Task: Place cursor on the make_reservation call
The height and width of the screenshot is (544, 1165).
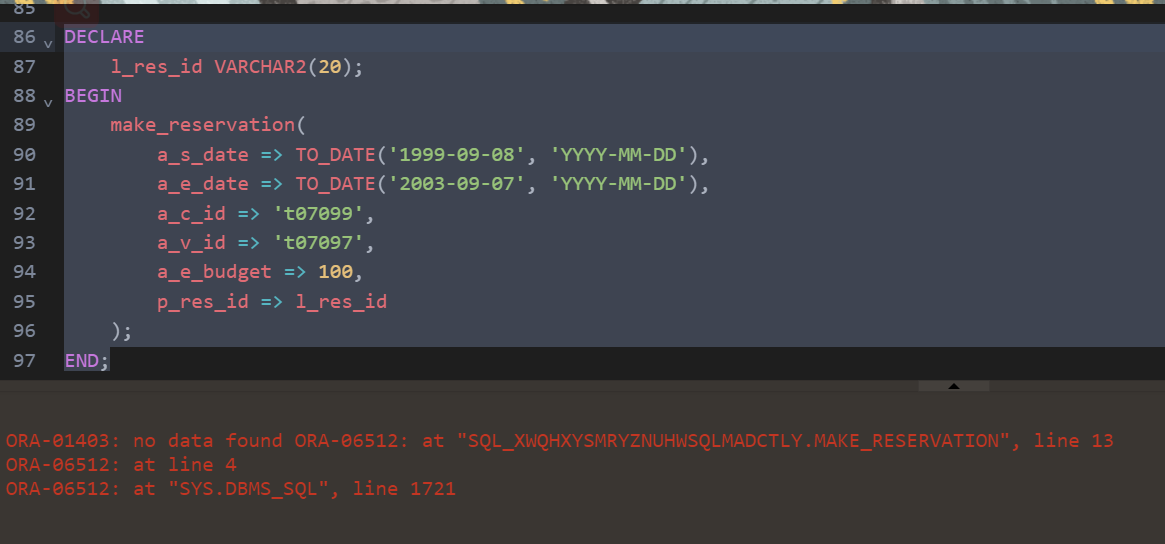Action: click(203, 125)
